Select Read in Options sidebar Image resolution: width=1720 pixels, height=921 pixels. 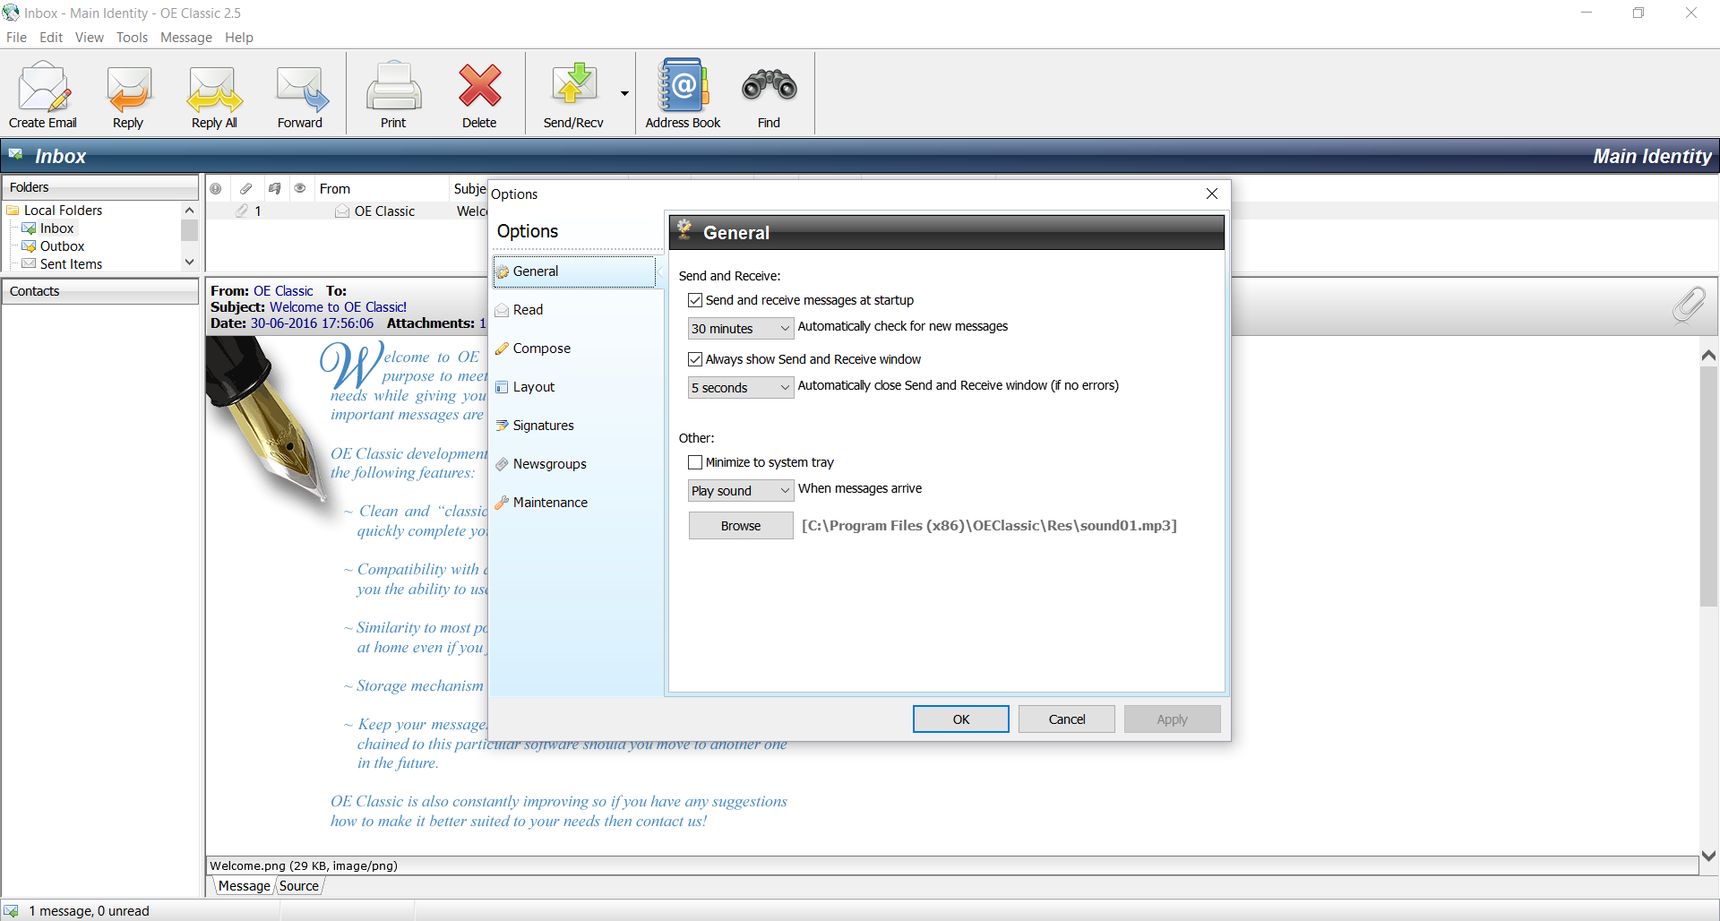coord(575,310)
